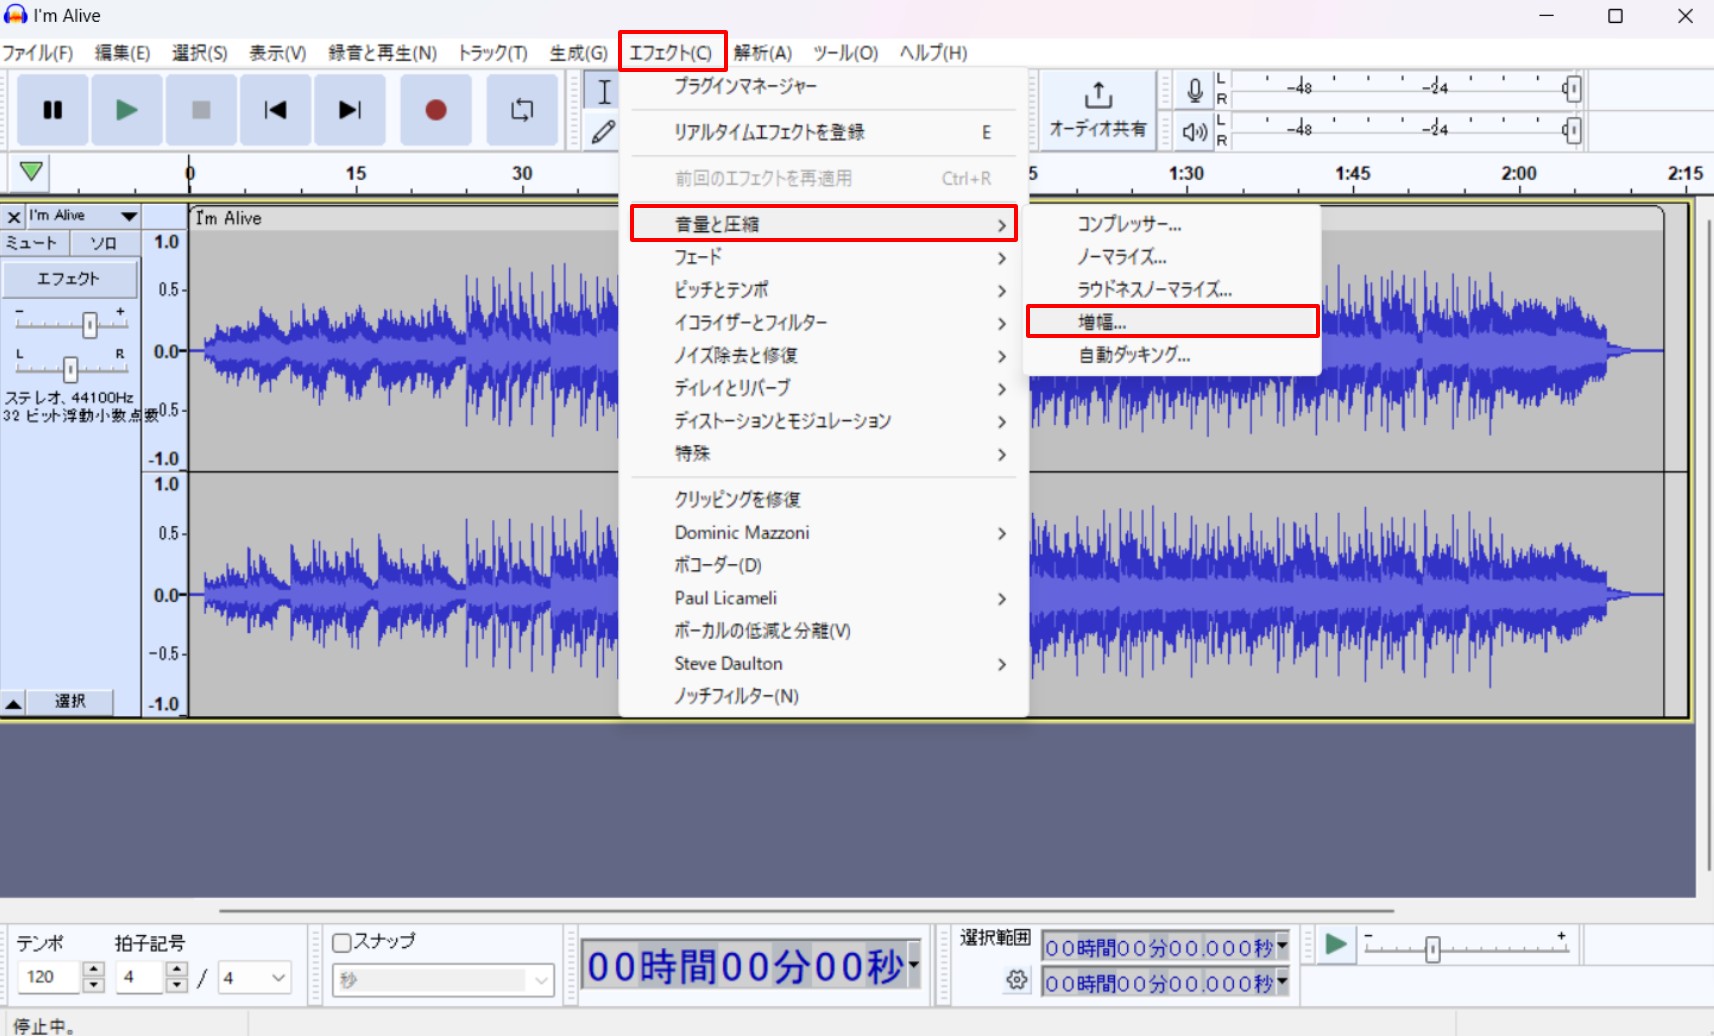Click the track 選択 button
This screenshot has height=1036, width=1714.
click(70, 702)
